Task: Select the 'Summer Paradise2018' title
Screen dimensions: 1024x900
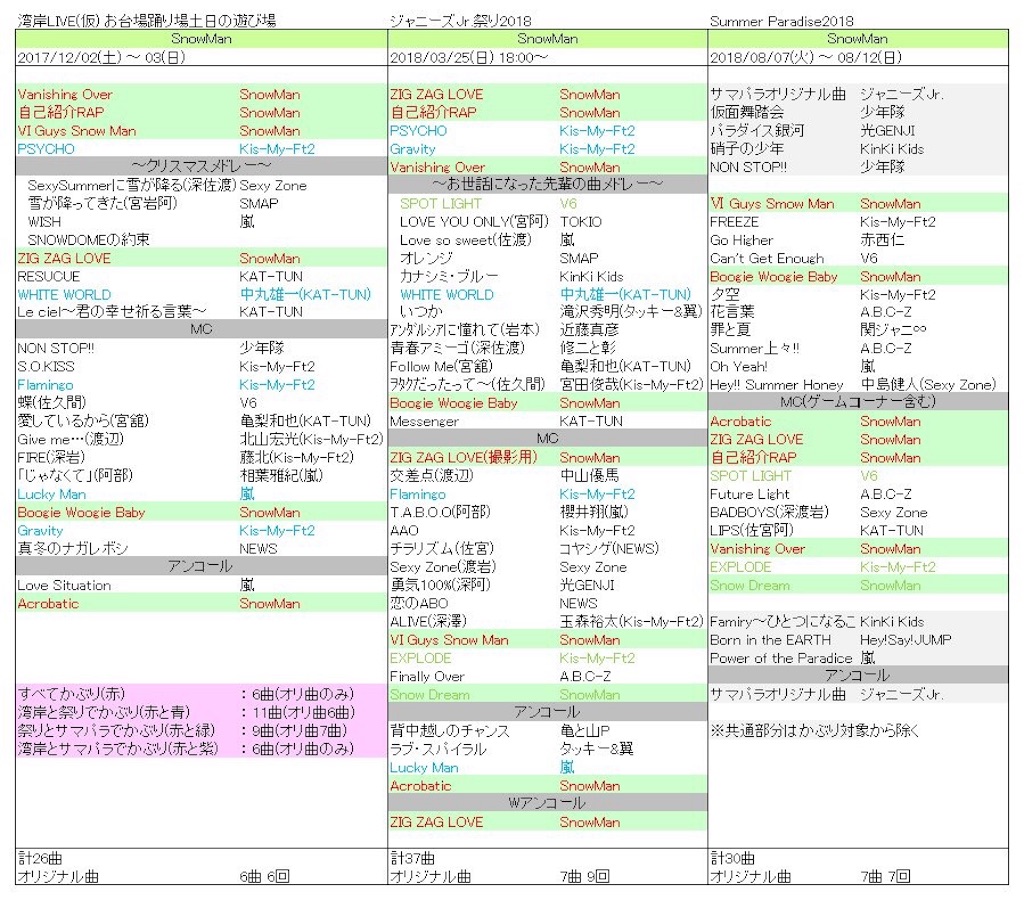Action: (782, 21)
